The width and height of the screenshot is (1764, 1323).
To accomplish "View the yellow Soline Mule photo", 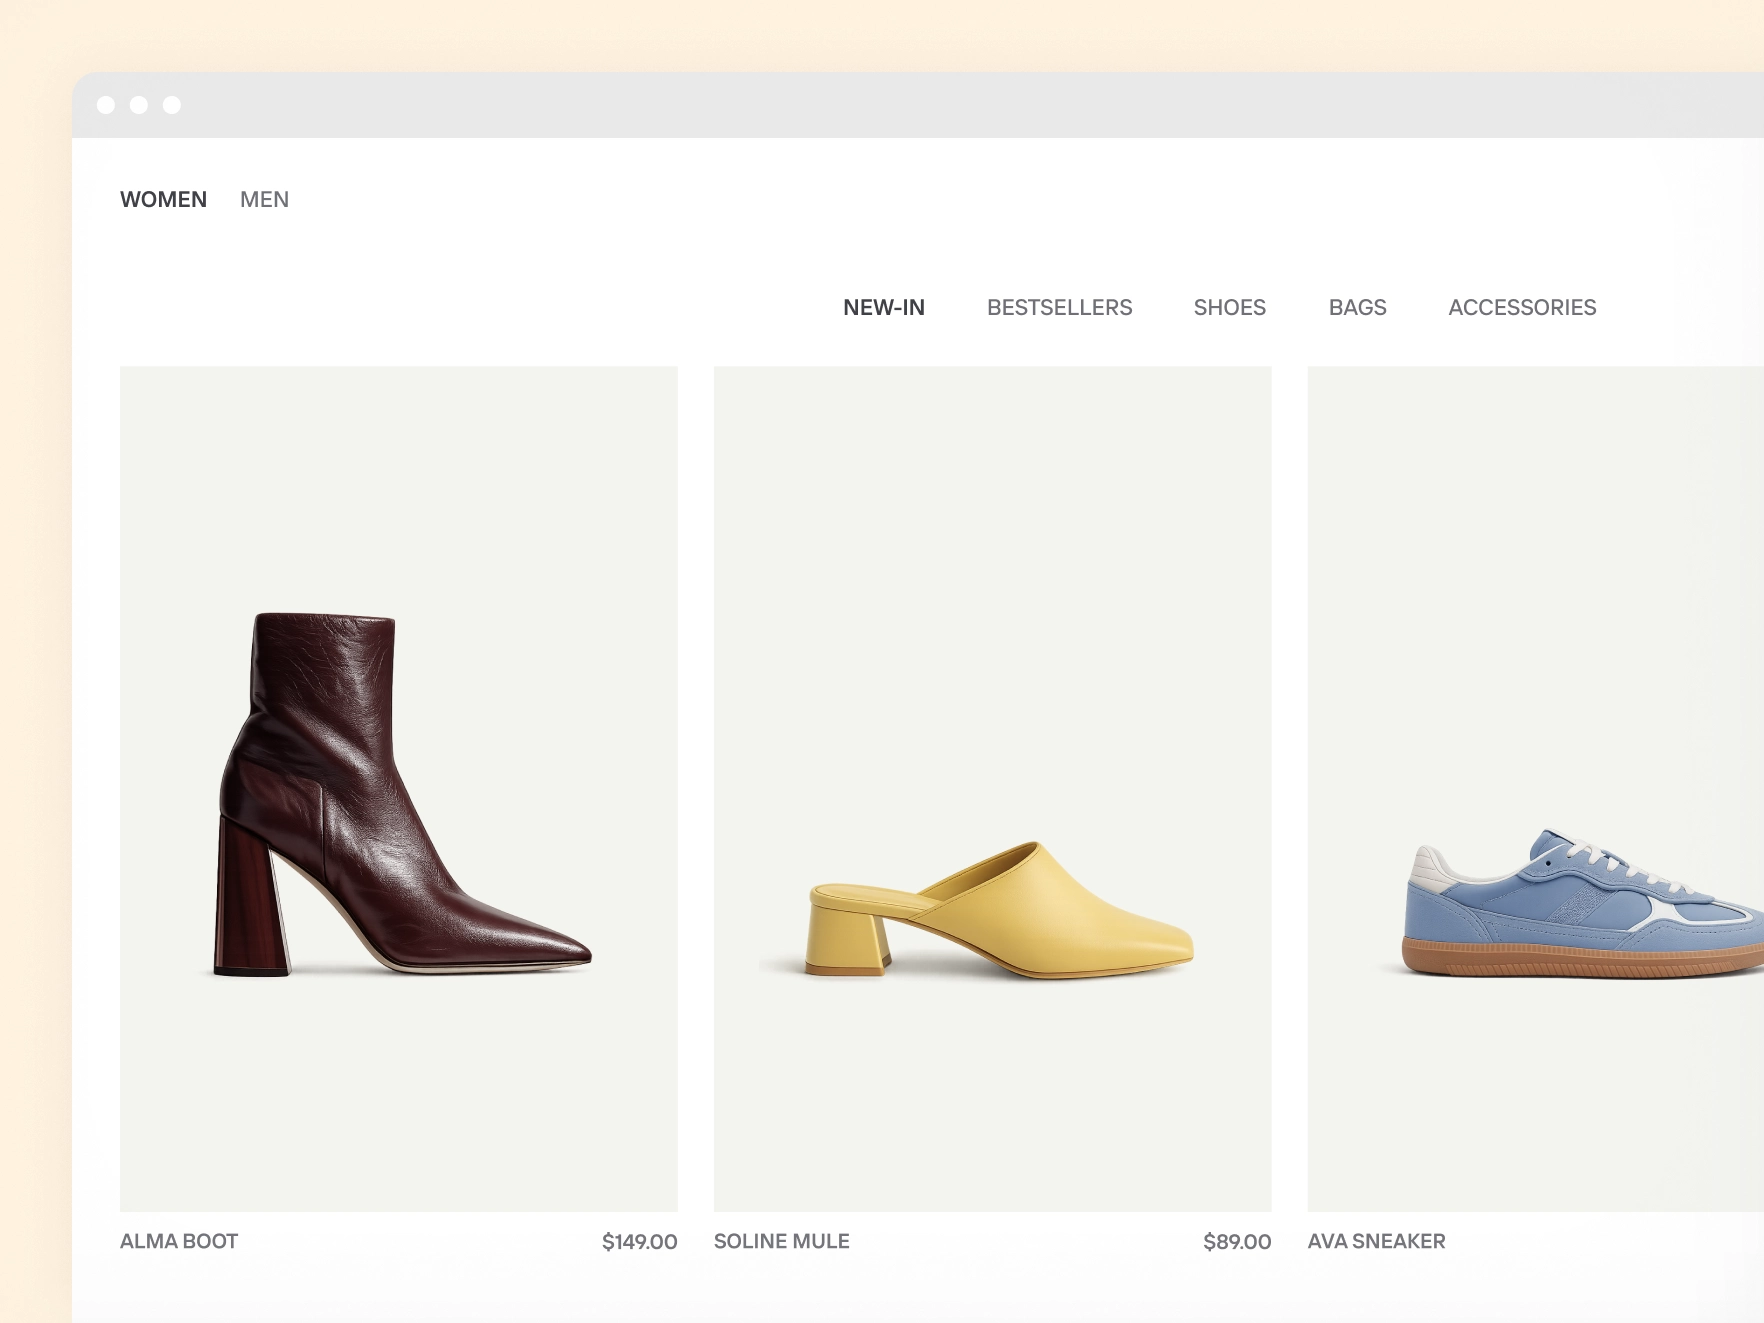I will [992, 789].
